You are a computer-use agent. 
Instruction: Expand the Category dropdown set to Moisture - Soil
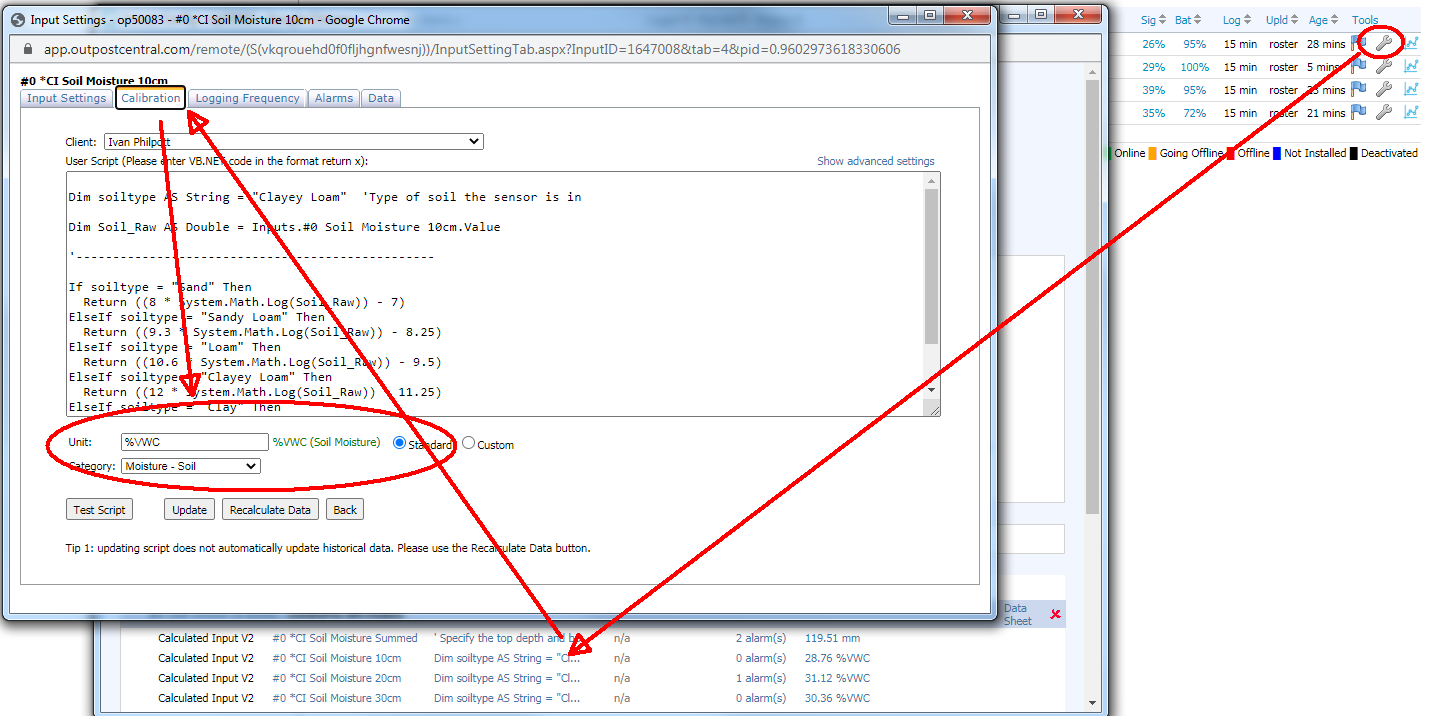point(190,466)
